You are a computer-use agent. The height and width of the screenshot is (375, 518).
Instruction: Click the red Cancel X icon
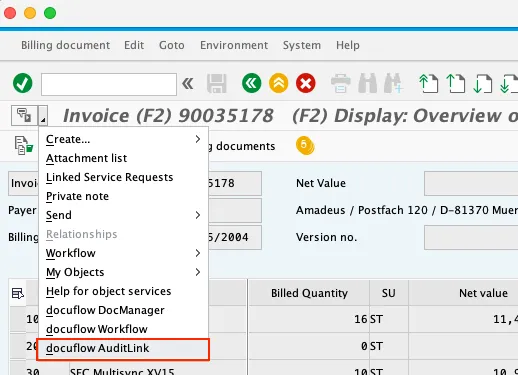pos(306,83)
